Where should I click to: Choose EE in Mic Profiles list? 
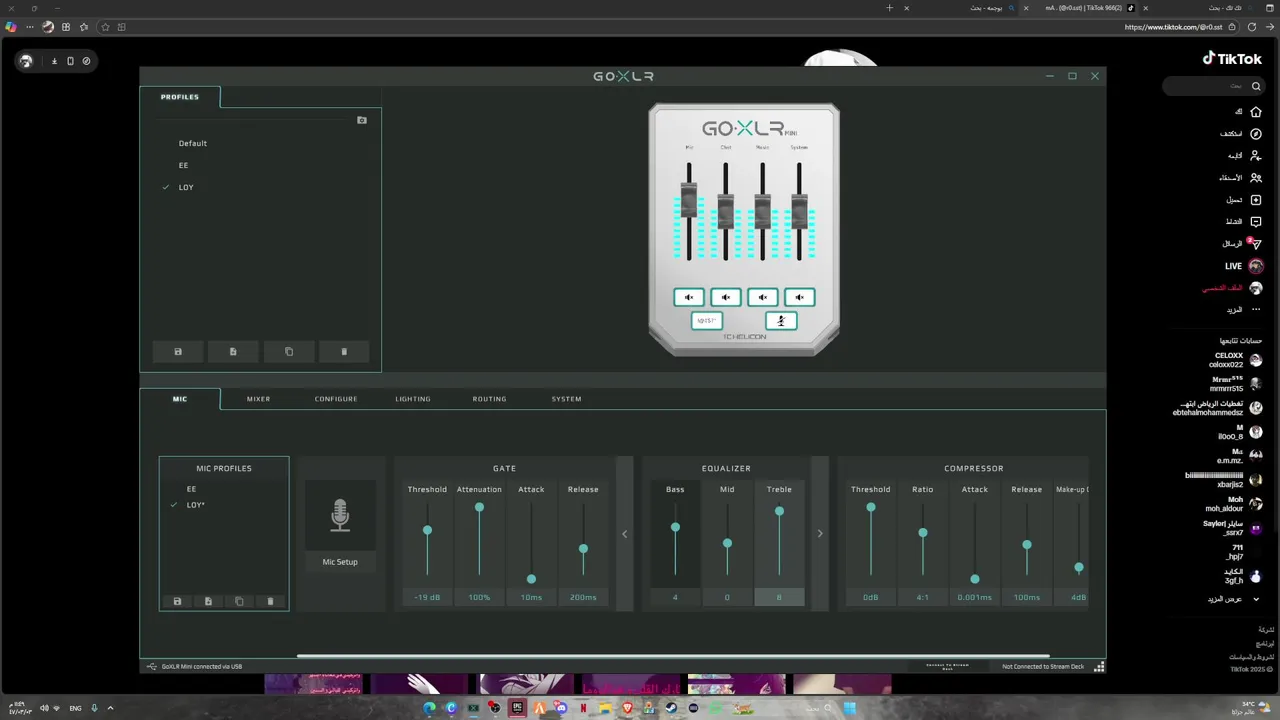pyautogui.click(x=191, y=489)
